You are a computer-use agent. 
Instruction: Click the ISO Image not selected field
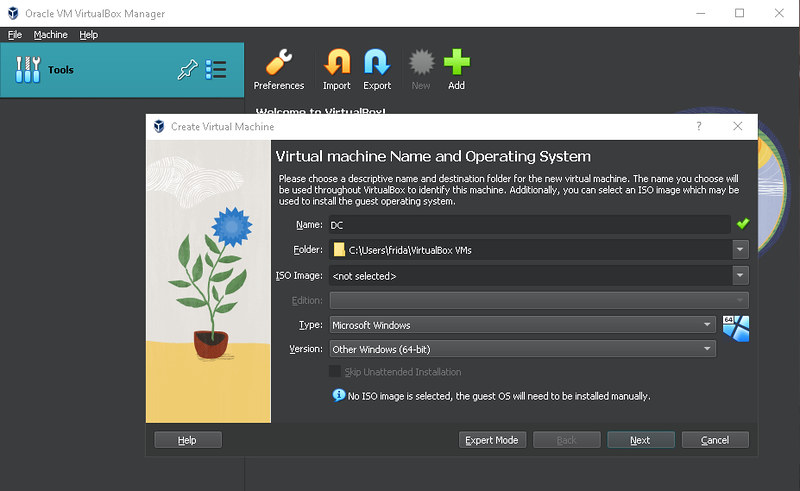tap(531, 276)
